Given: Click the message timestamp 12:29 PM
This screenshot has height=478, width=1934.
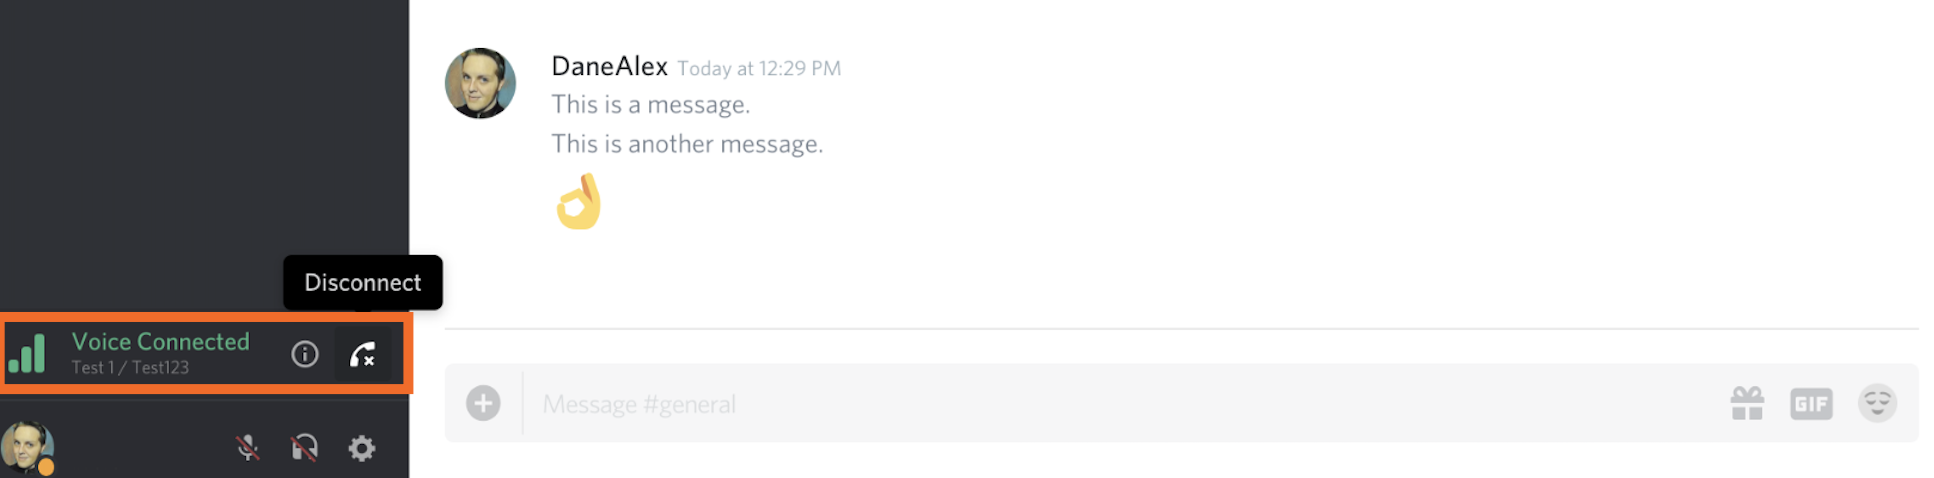Looking at the screenshot, I should coord(759,69).
